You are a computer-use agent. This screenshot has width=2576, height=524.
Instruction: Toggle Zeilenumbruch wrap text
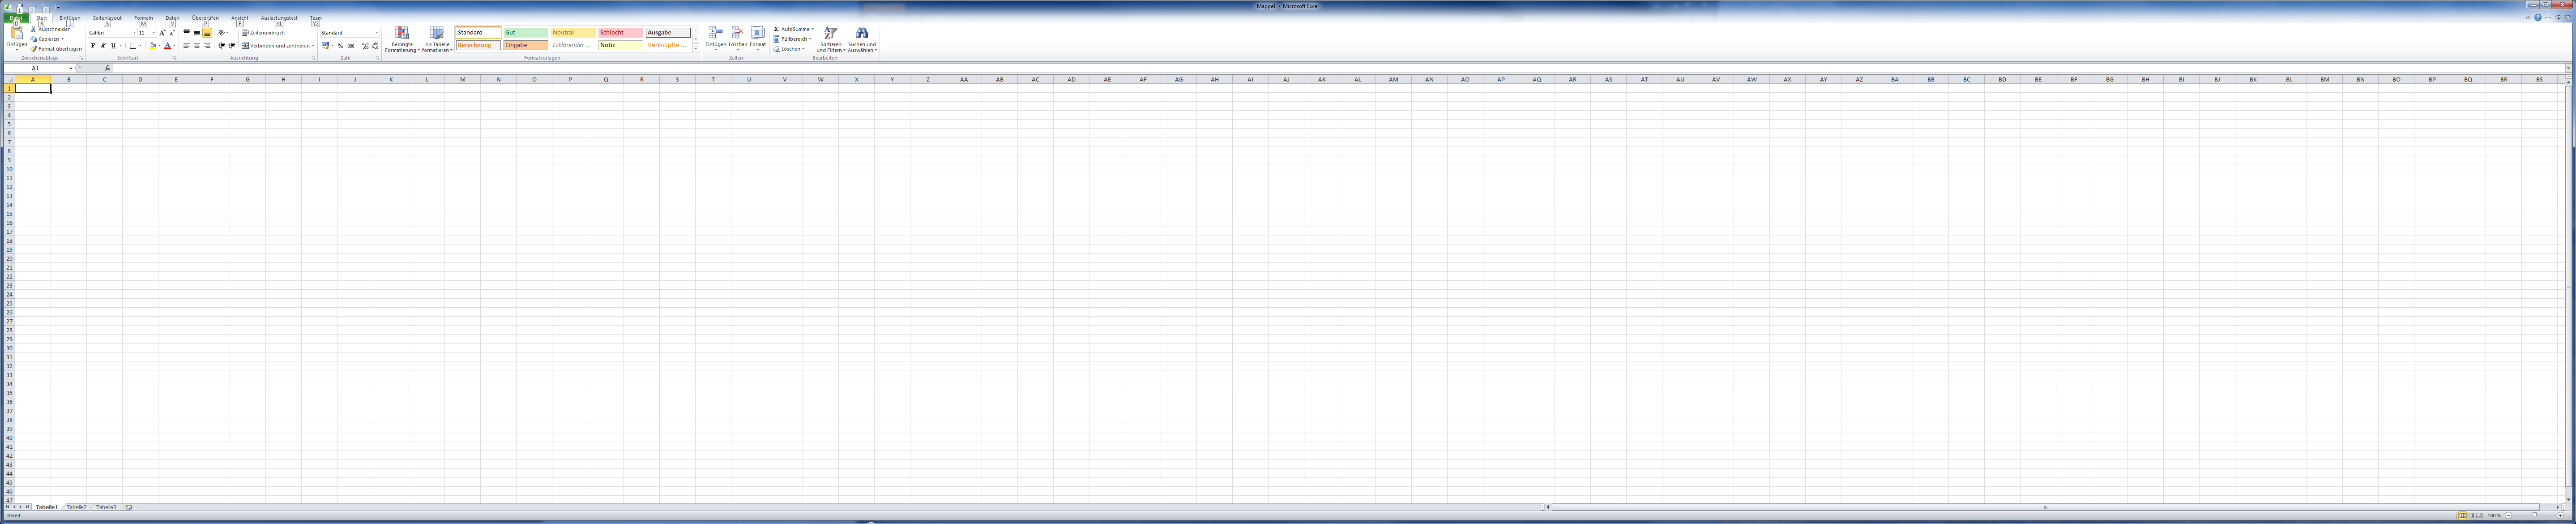click(x=263, y=33)
